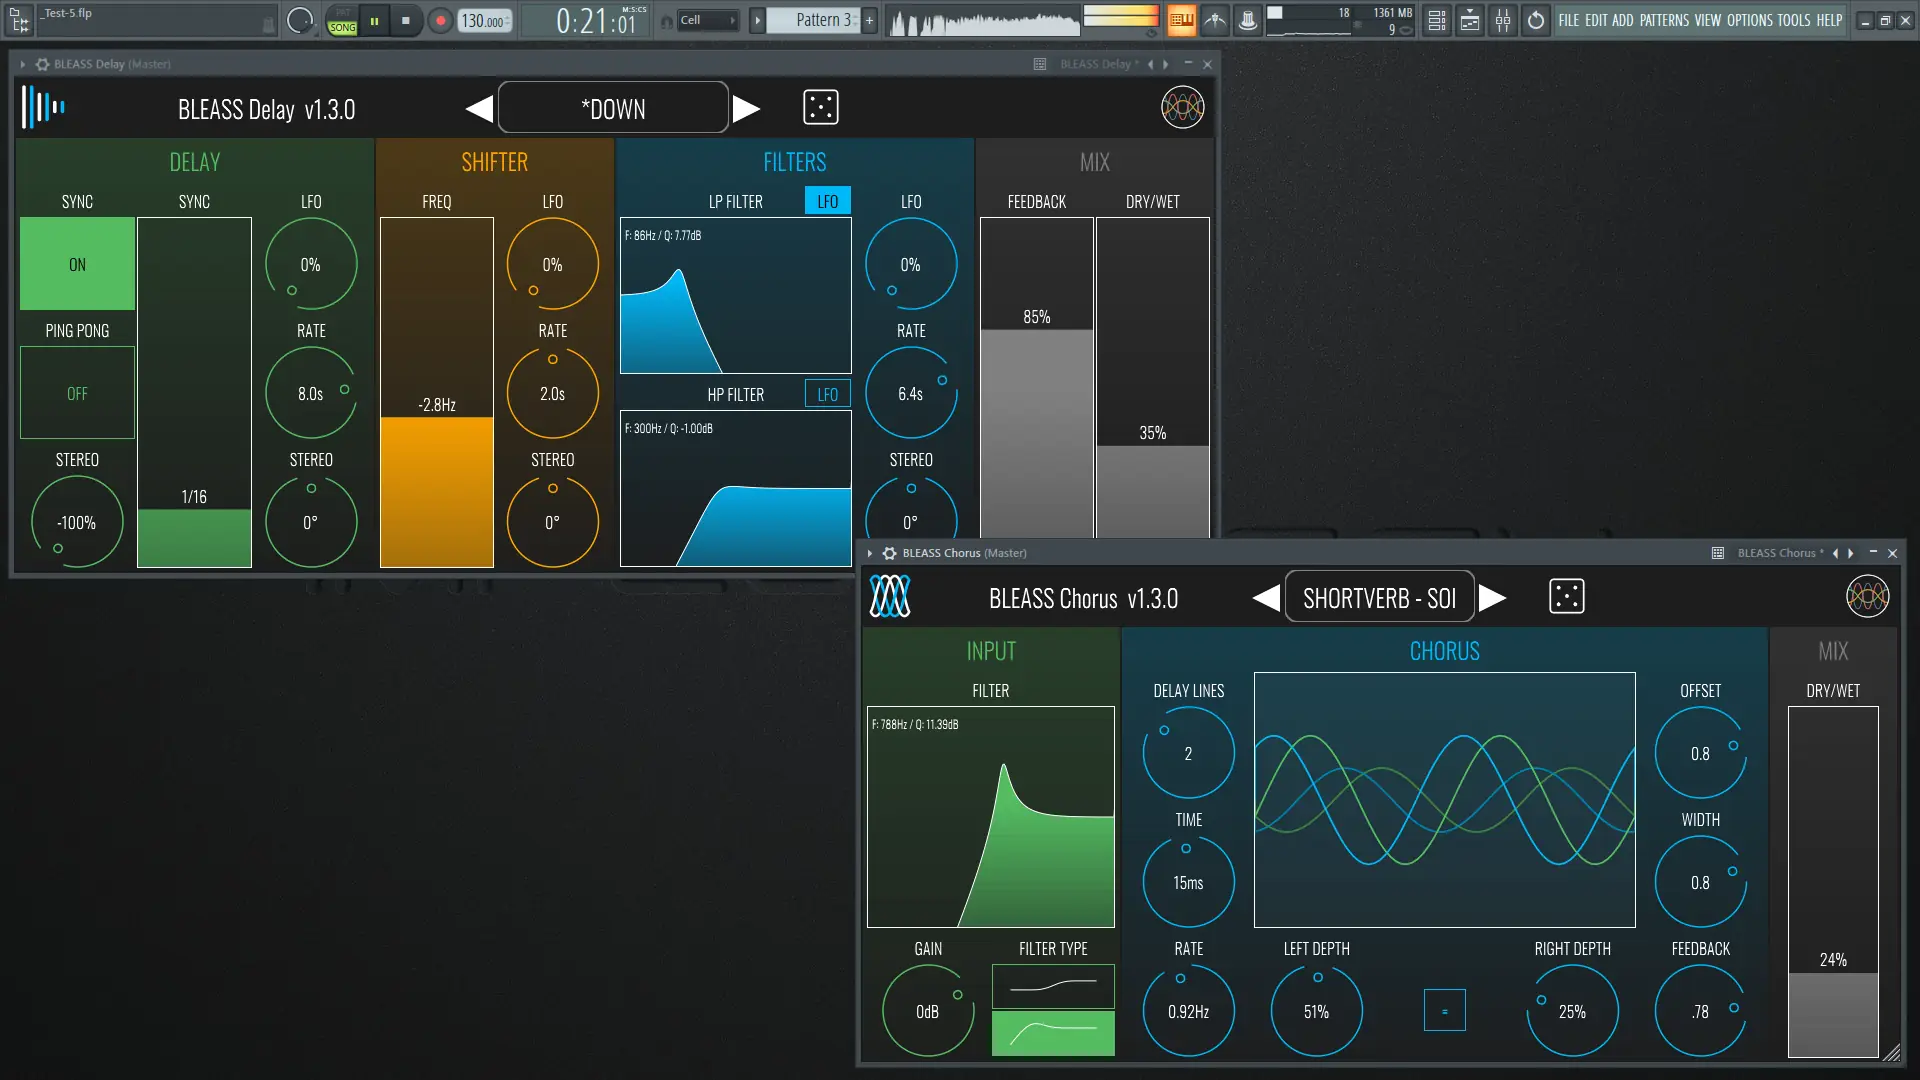Stop playback with the stop button
The image size is (1920, 1080).
405,20
